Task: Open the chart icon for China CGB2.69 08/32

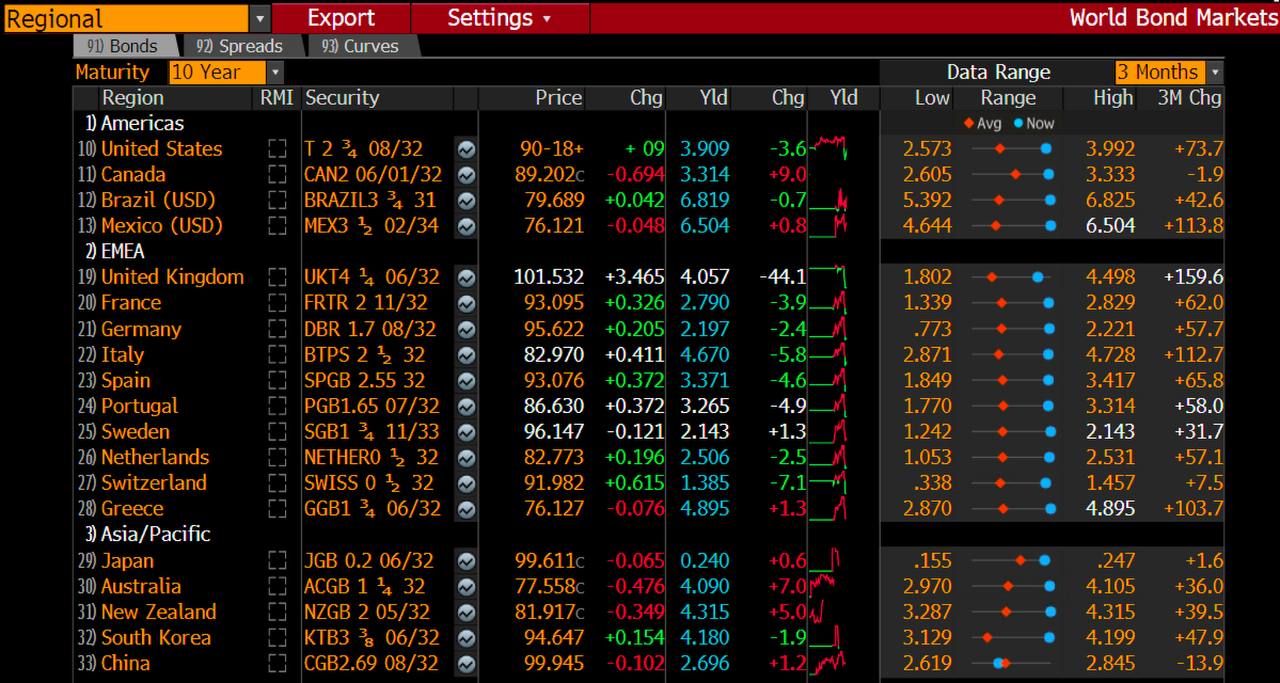Action: coord(466,664)
